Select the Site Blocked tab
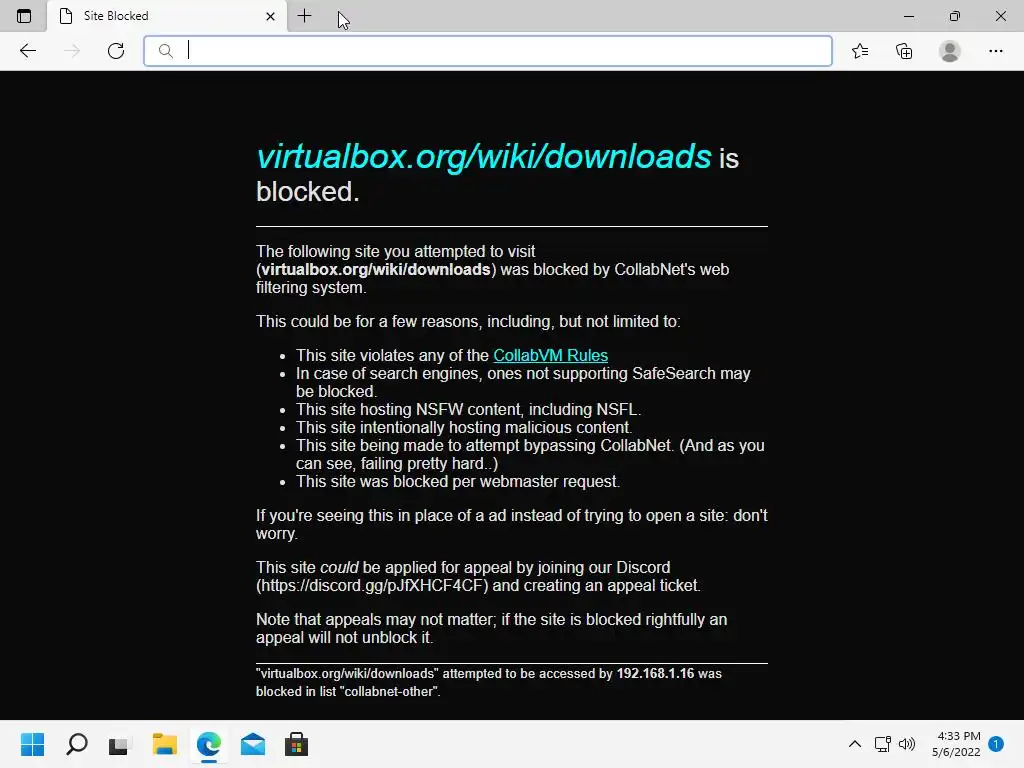The height and width of the screenshot is (768, 1024). [167, 16]
